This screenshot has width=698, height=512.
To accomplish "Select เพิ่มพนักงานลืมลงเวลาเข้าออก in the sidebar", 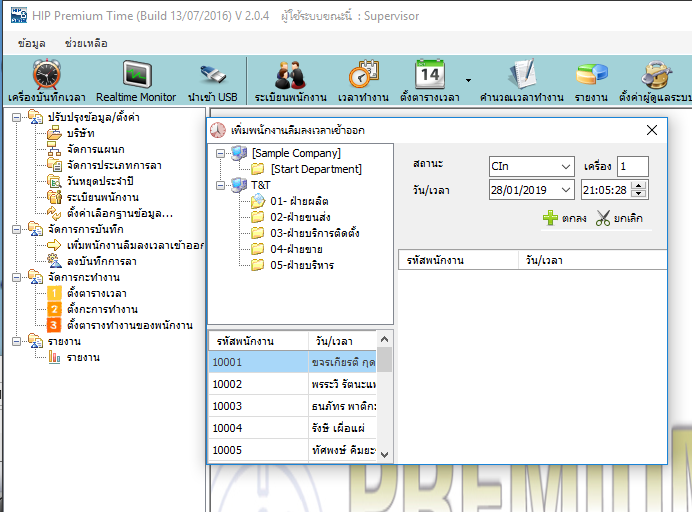I will point(135,246).
